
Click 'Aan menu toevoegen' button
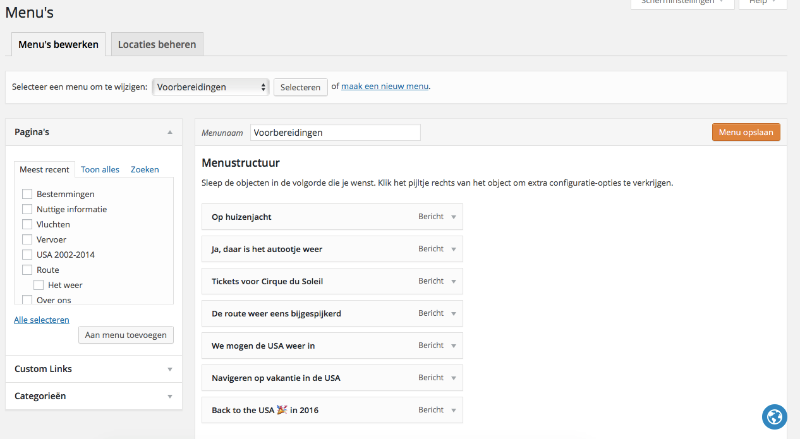126,335
